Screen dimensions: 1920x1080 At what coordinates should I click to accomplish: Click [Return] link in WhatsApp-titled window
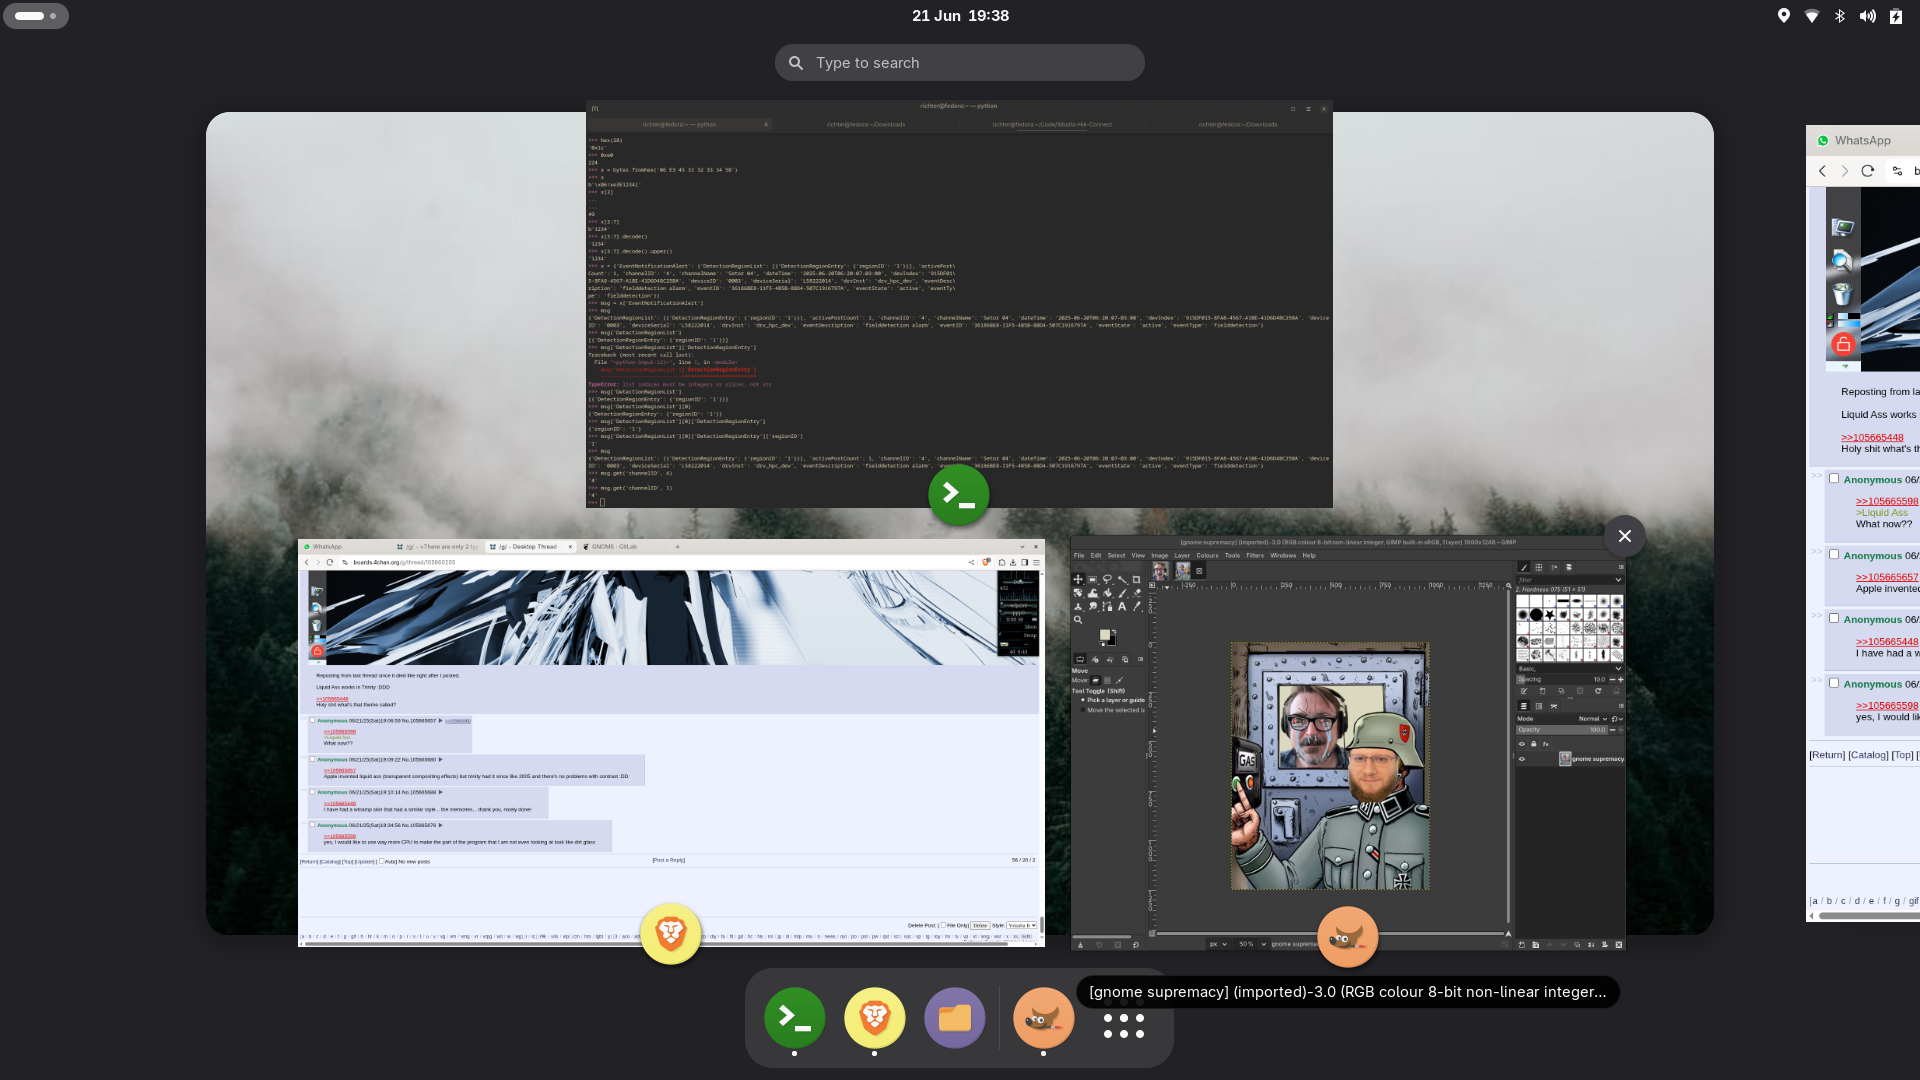pyautogui.click(x=1827, y=755)
